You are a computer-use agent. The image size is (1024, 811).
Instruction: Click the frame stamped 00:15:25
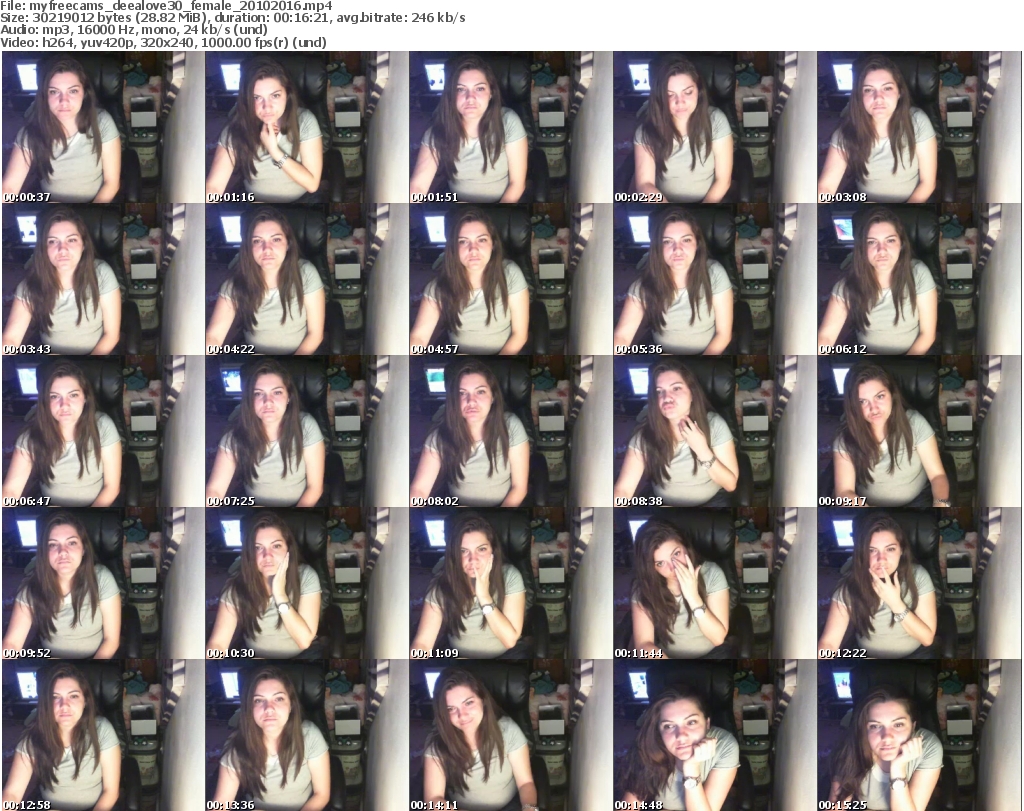click(x=919, y=736)
